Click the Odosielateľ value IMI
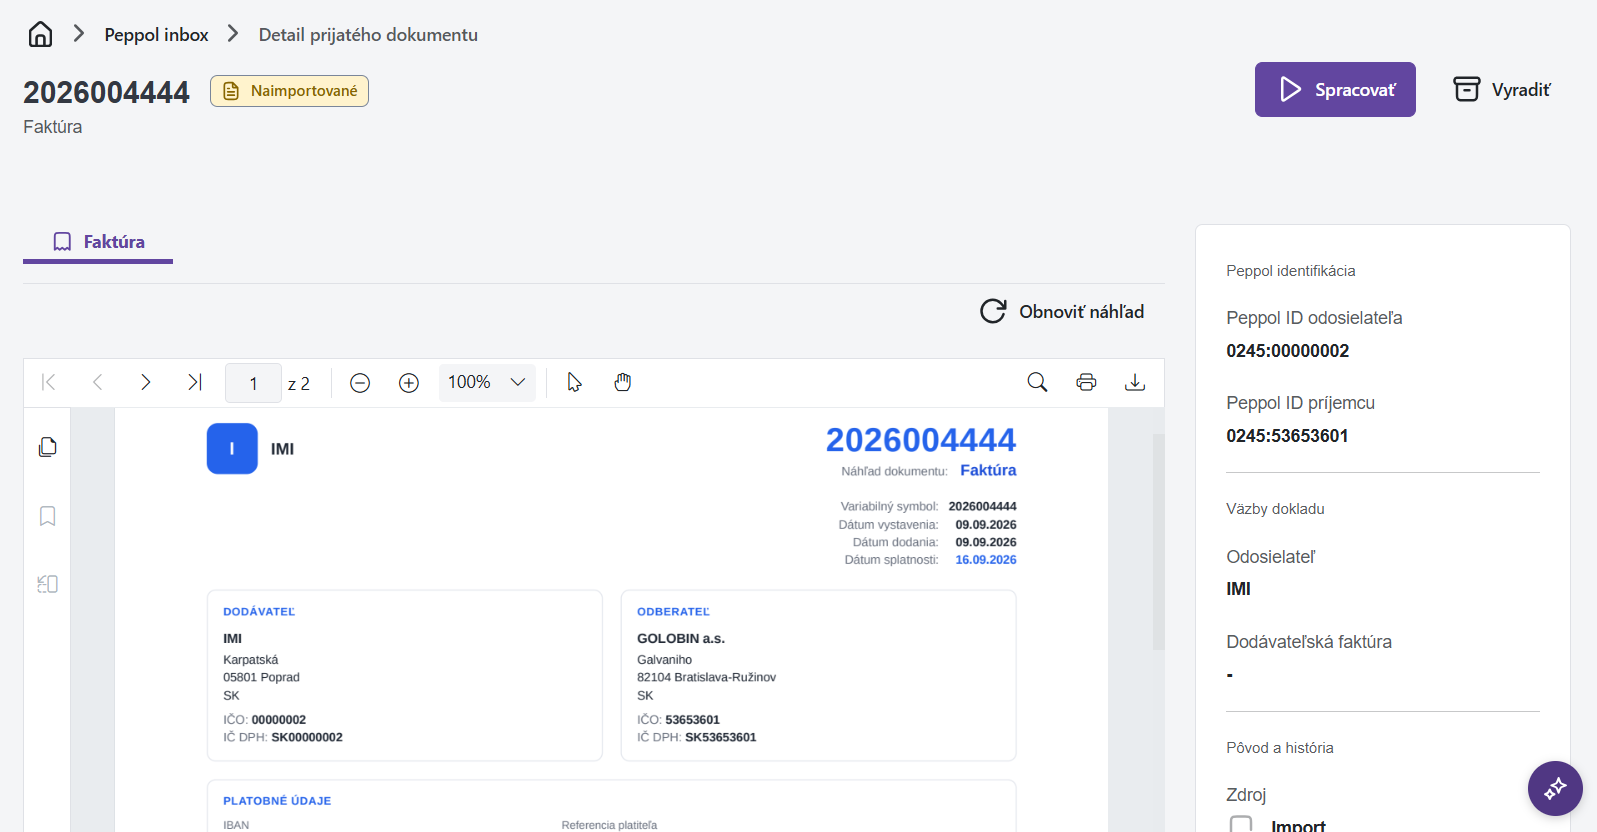This screenshot has height=832, width=1597. click(x=1238, y=589)
